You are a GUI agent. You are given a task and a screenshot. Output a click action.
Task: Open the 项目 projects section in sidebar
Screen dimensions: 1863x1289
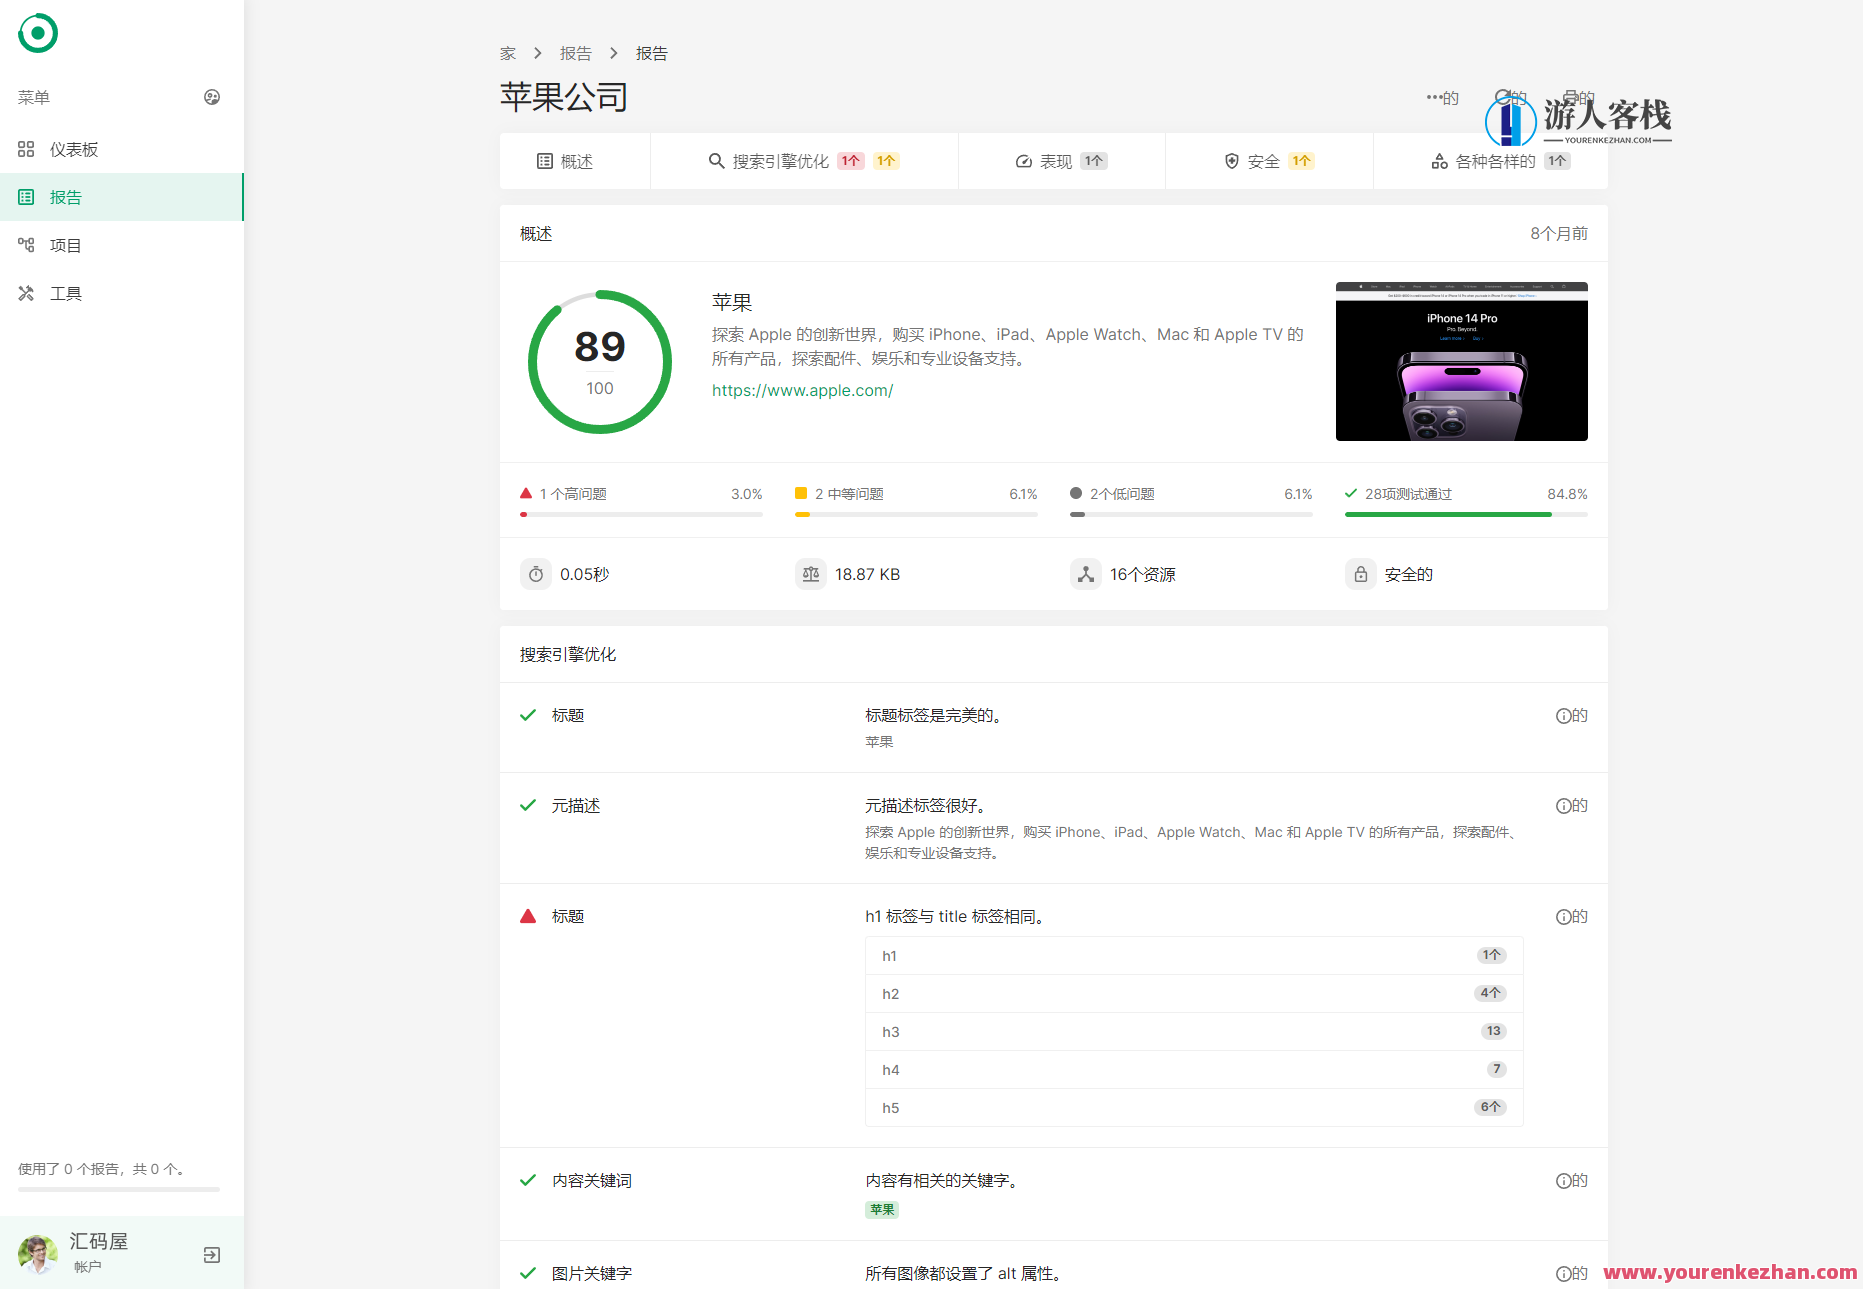[65, 245]
